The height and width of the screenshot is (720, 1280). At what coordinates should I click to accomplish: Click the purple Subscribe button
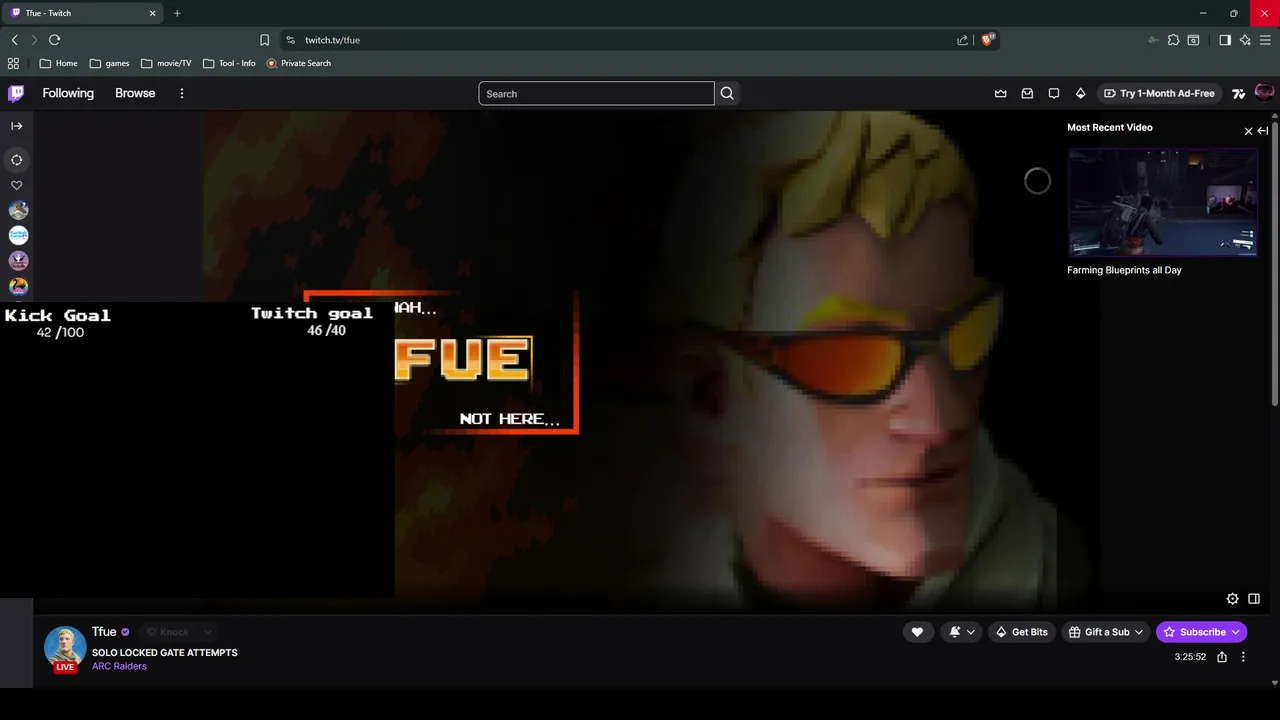coord(1201,632)
